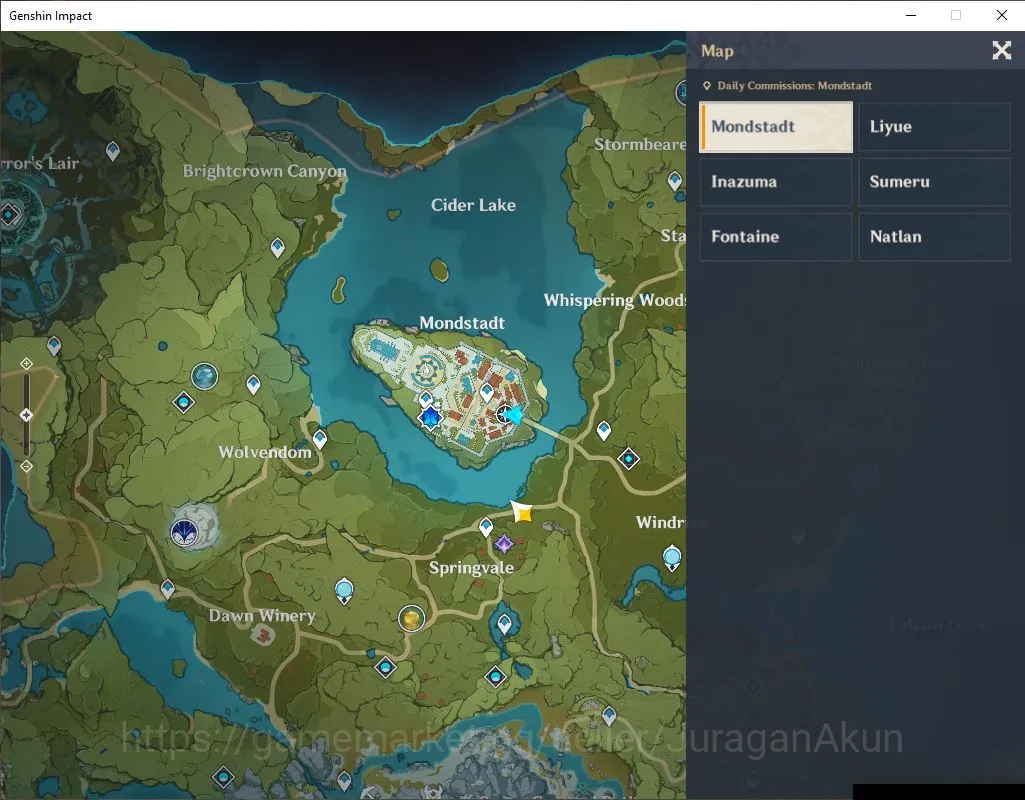This screenshot has height=800, width=1025.
Task: Go to the Natlan region map
Action: pos(934,237)
